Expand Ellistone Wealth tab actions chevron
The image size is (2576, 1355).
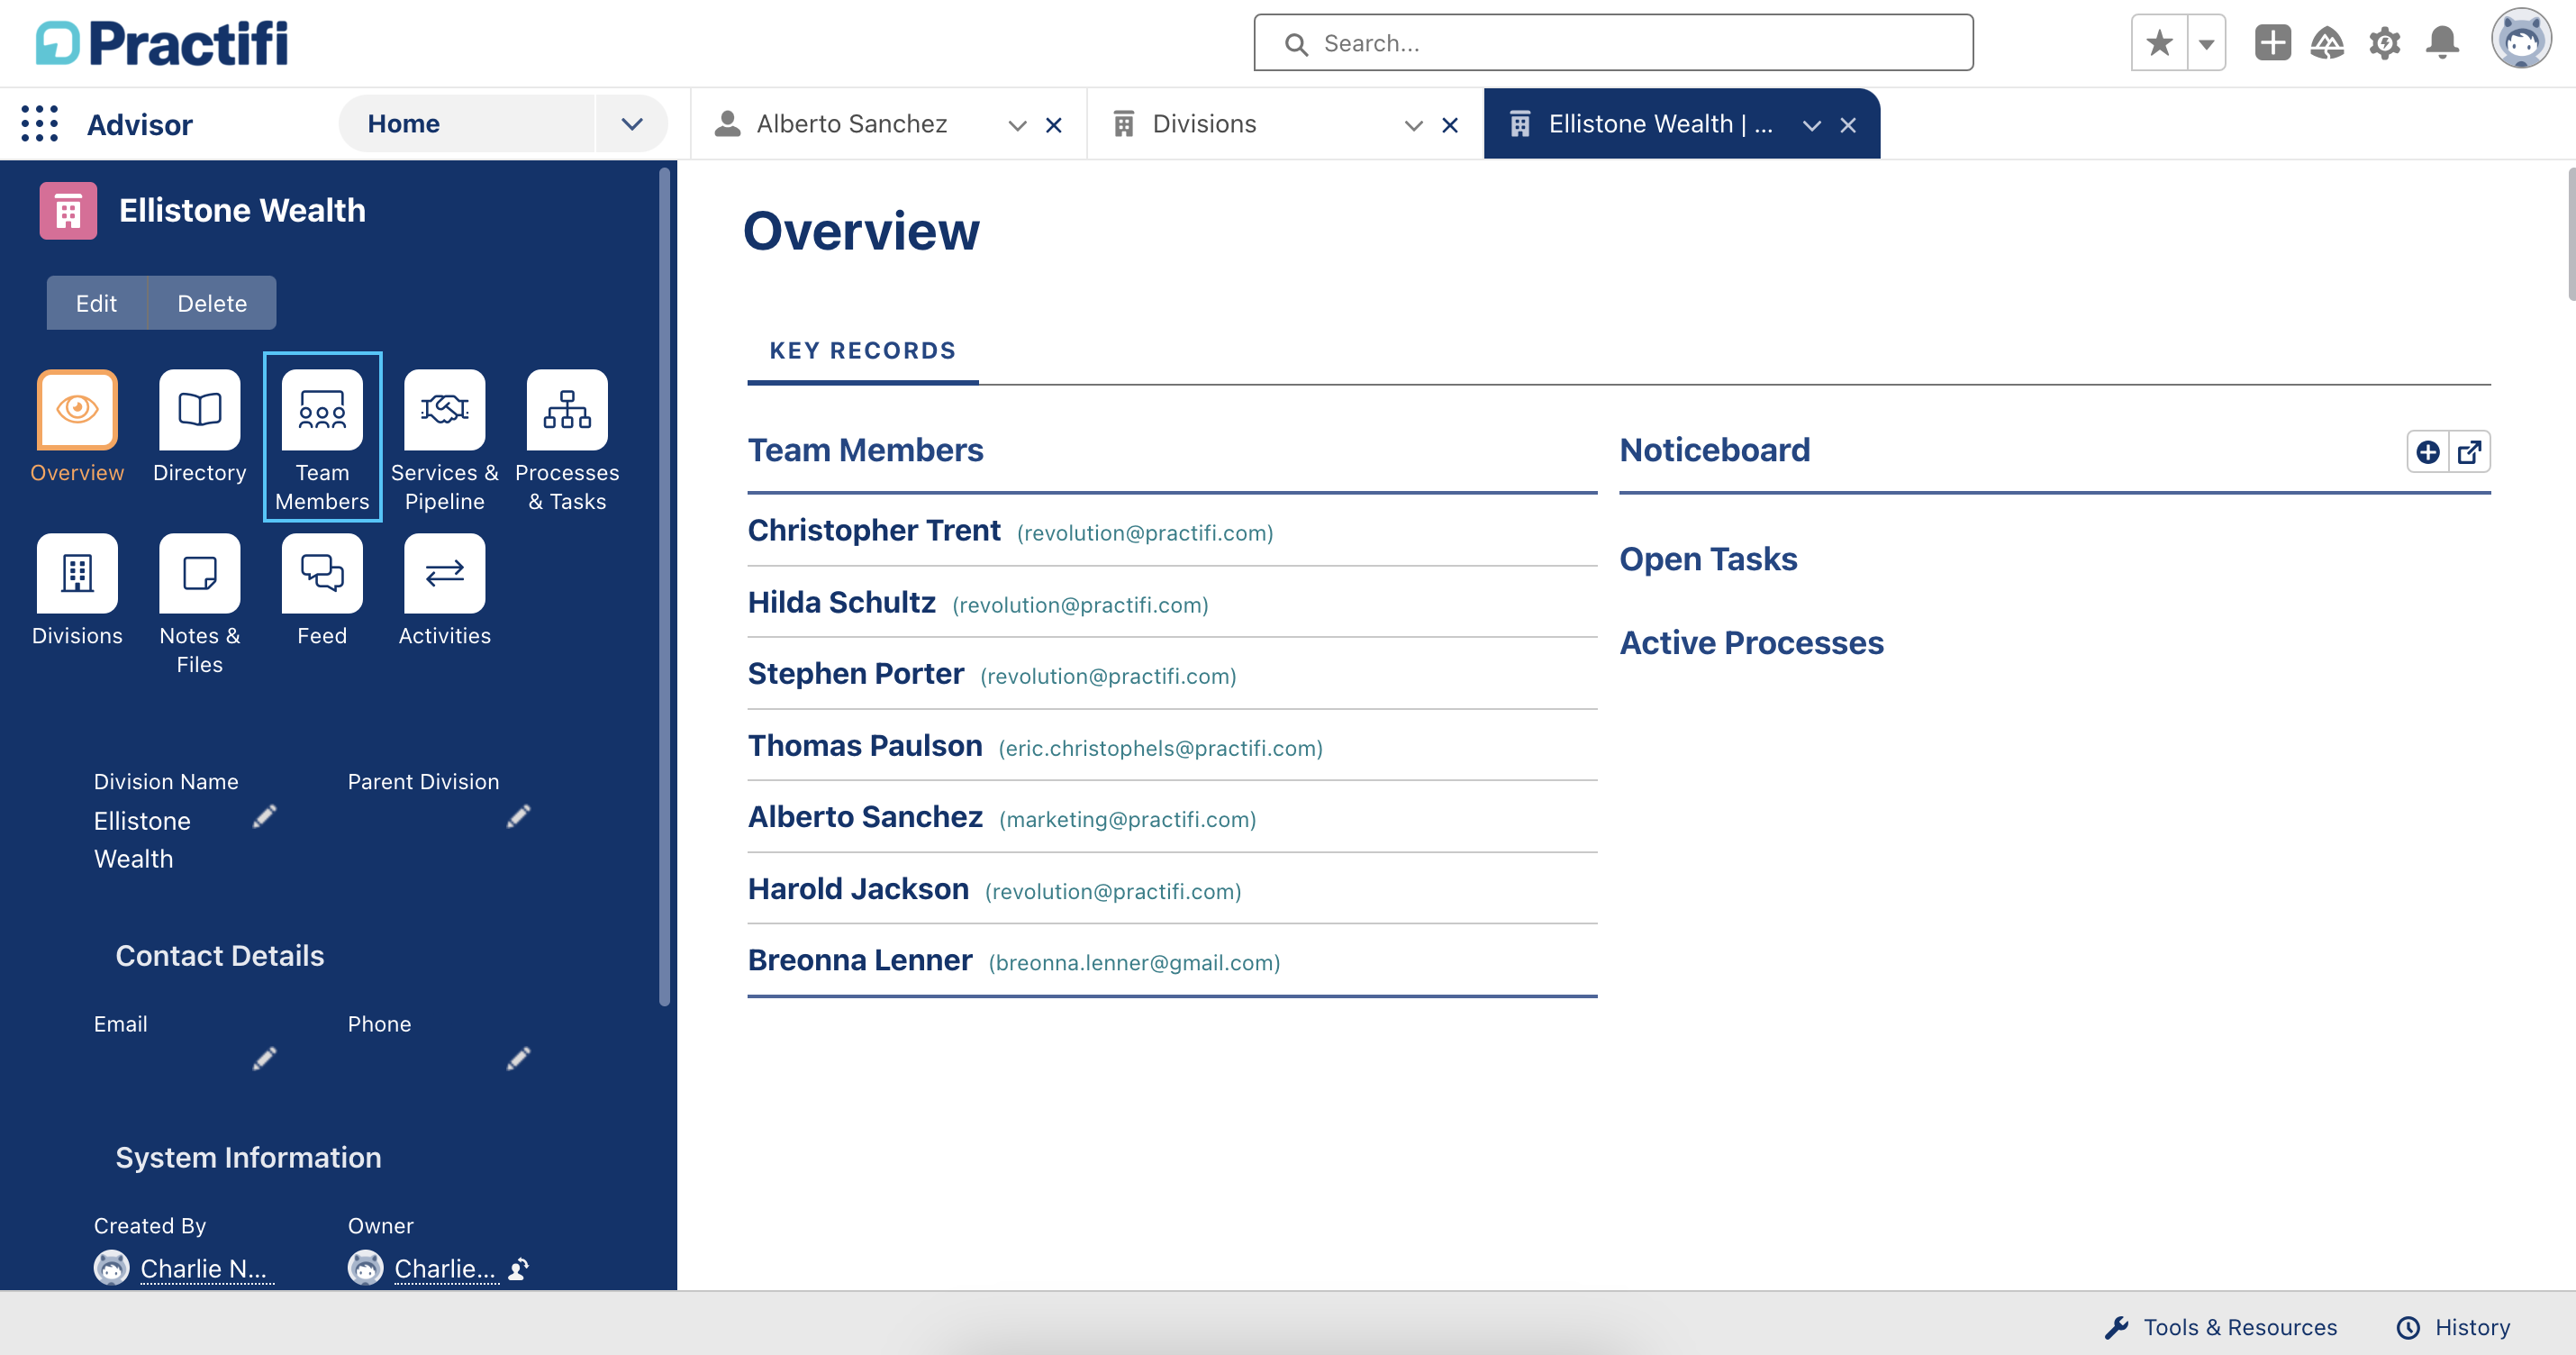pos(1811,125)
